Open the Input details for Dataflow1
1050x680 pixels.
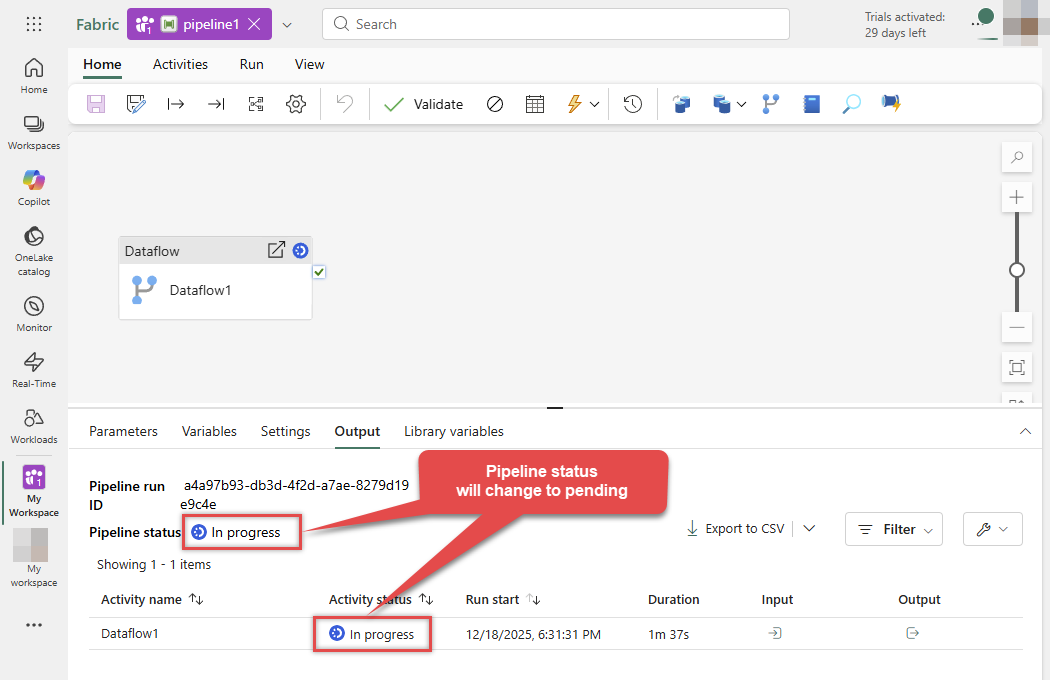(774, 633)
